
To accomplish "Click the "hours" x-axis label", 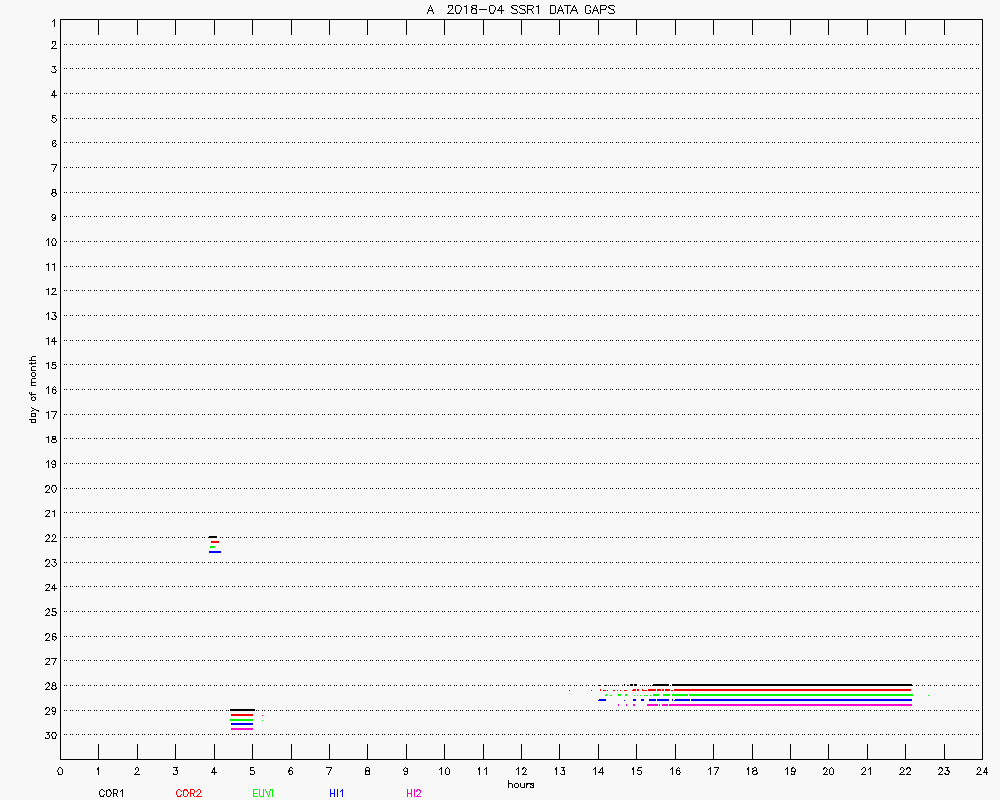I will coord(520,784).
